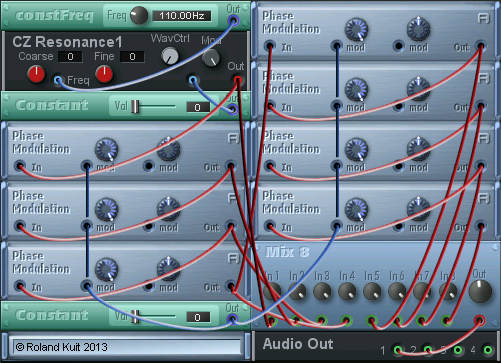The image size is (501, 363).
Task: Click the Mod knob on CZ Resonance1
Action: (211, 58)
